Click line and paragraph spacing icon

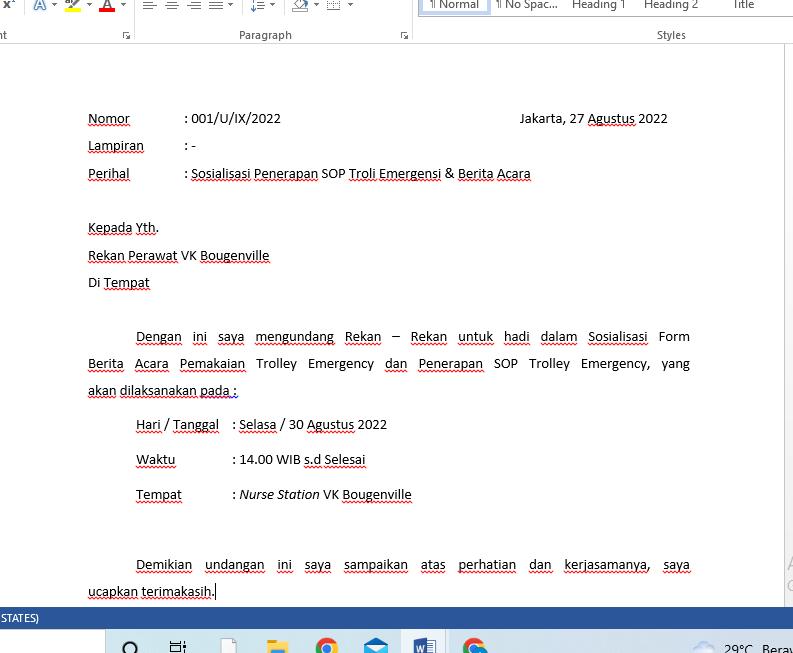pos(258,5)
